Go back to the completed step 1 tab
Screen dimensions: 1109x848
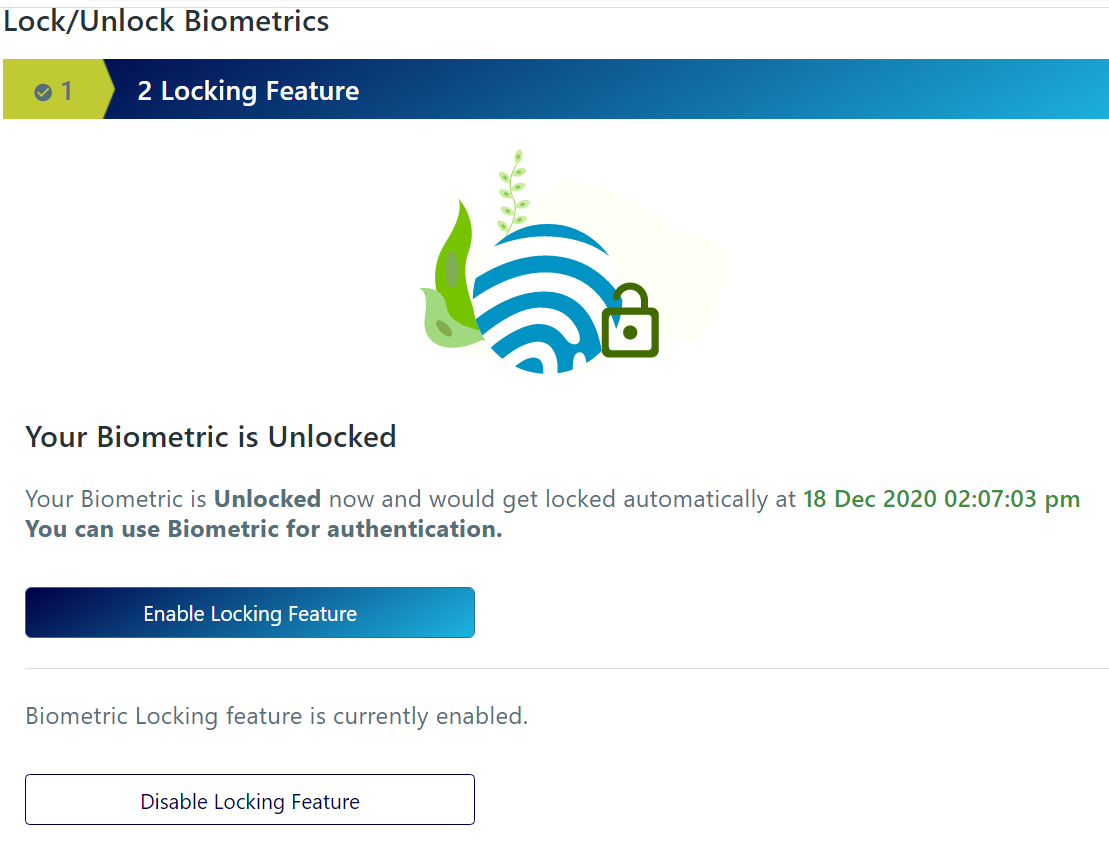click(55, 90)
